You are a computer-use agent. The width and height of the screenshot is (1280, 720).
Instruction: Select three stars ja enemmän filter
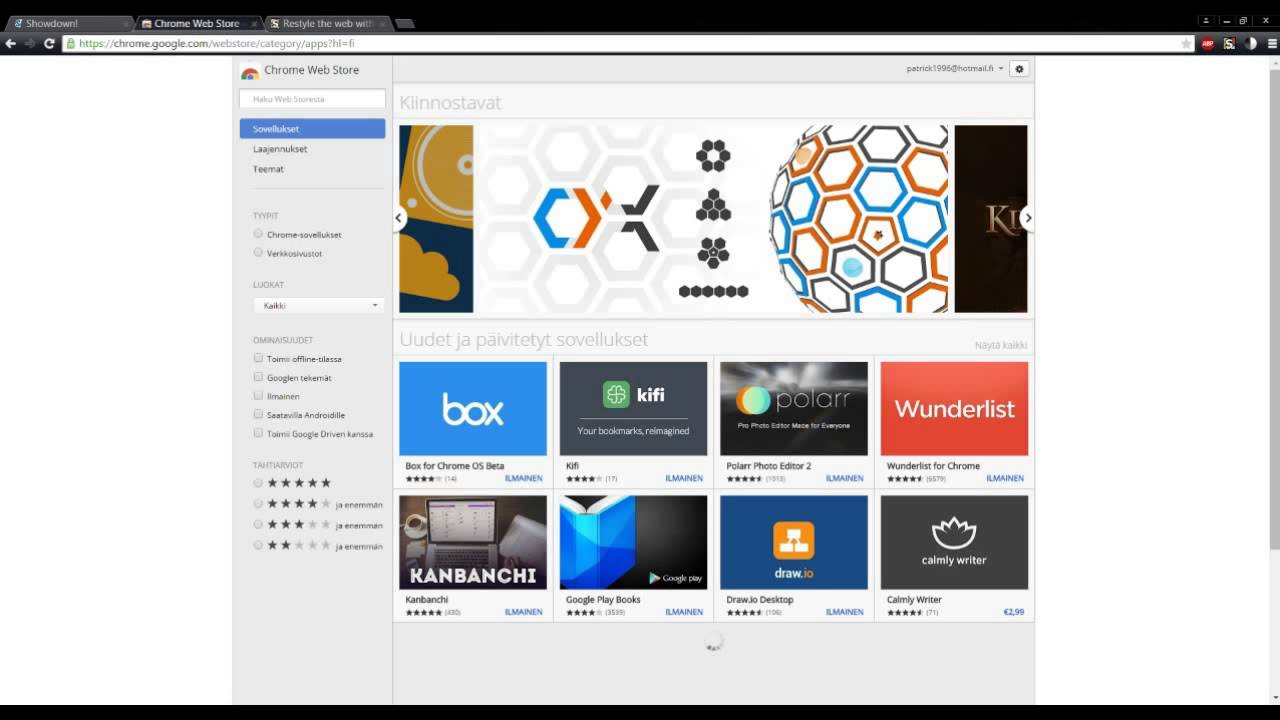coord(258,525)
